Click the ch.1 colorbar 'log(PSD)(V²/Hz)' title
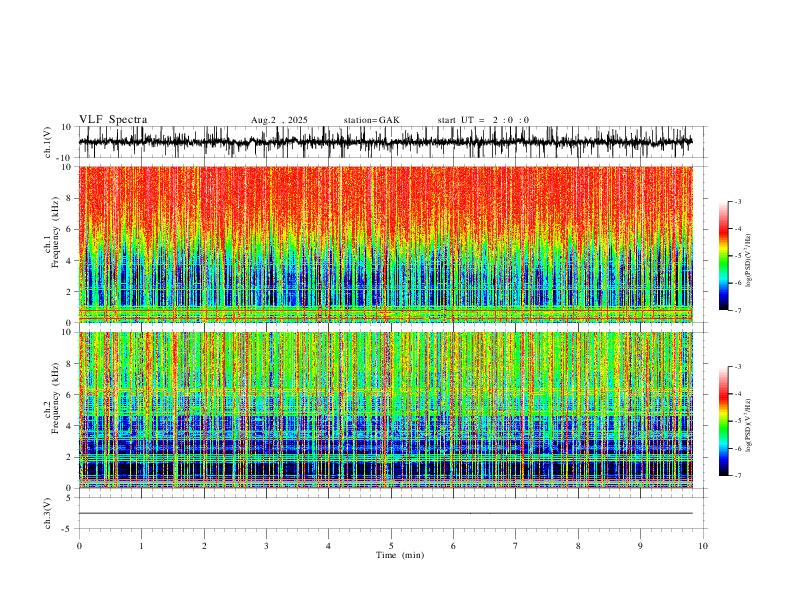The image size is (792, 612). coord(749,261)
